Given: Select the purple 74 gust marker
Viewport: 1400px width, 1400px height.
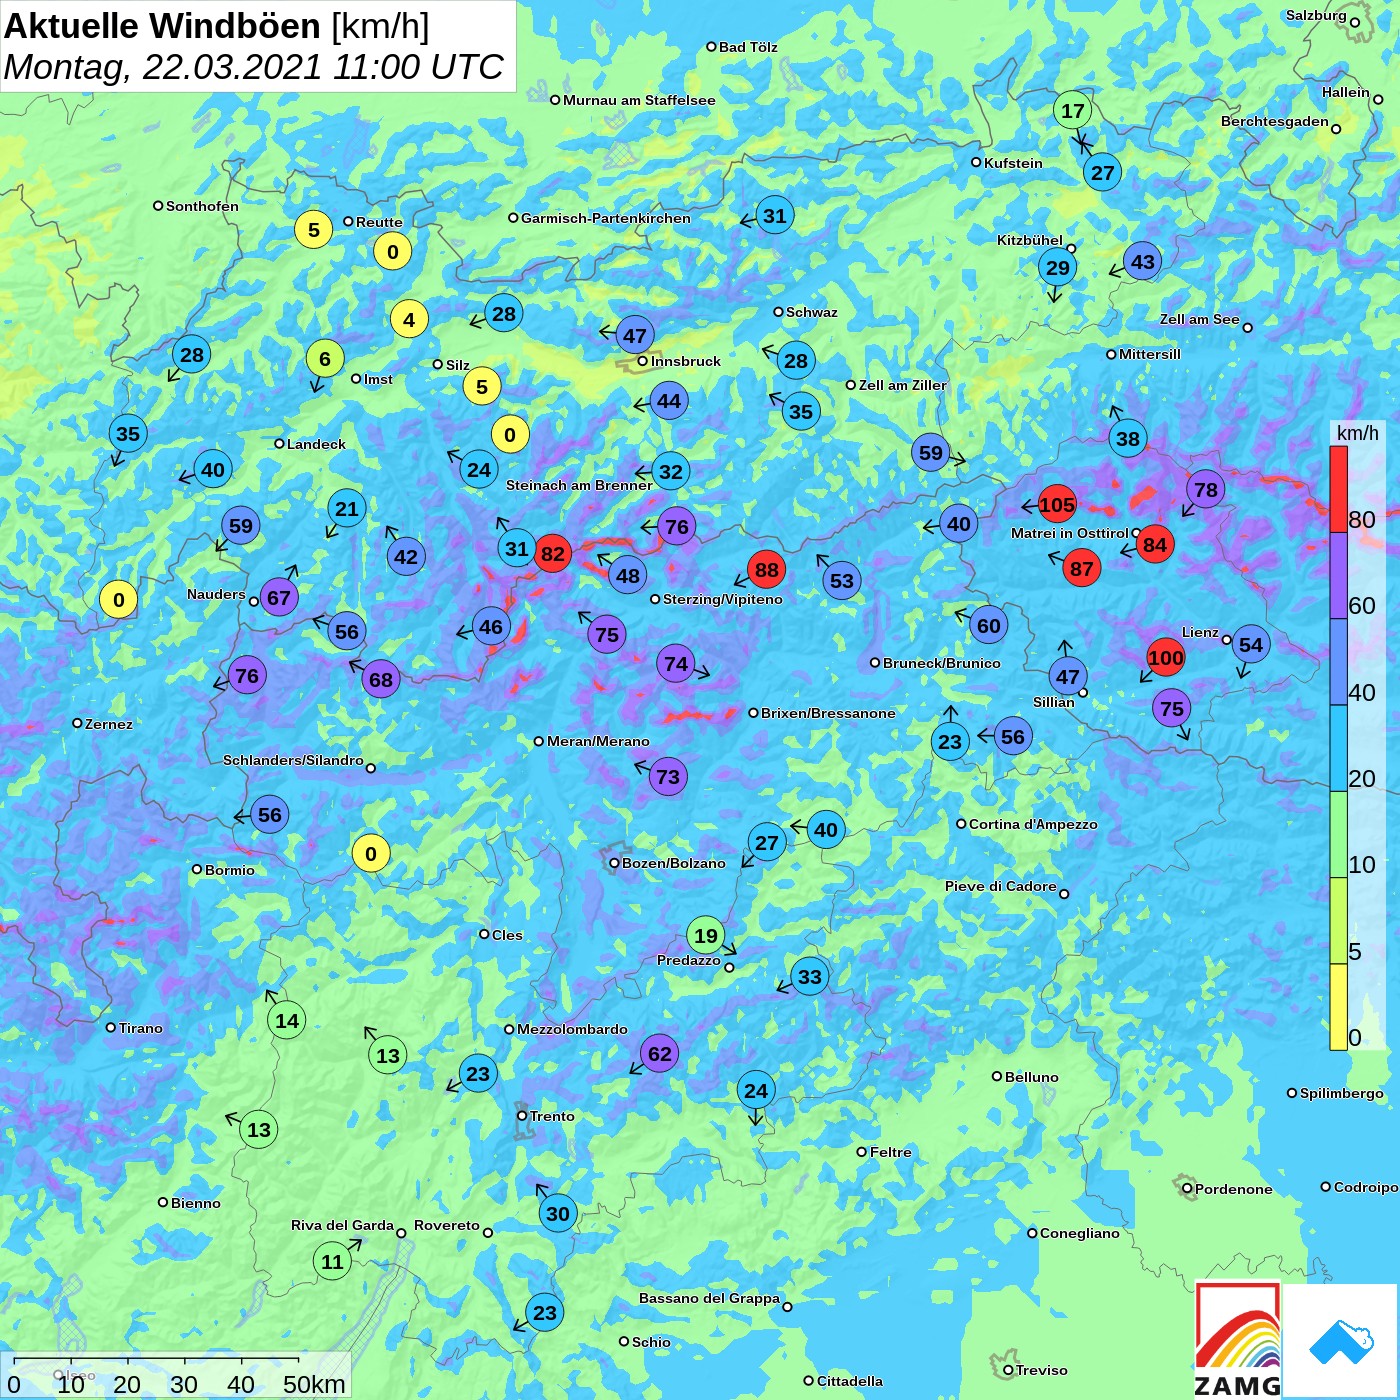Looking at the screenshot, I should (x=676, y=664).
